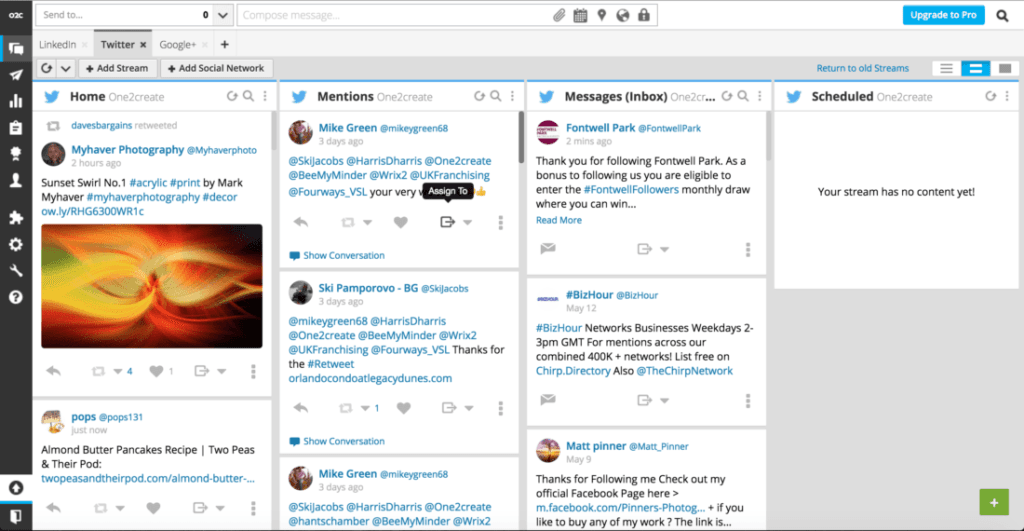Like the pops almond butter tweet
Image resolution: width=1024 pixels, height=531 pixels.
(153, 508)
